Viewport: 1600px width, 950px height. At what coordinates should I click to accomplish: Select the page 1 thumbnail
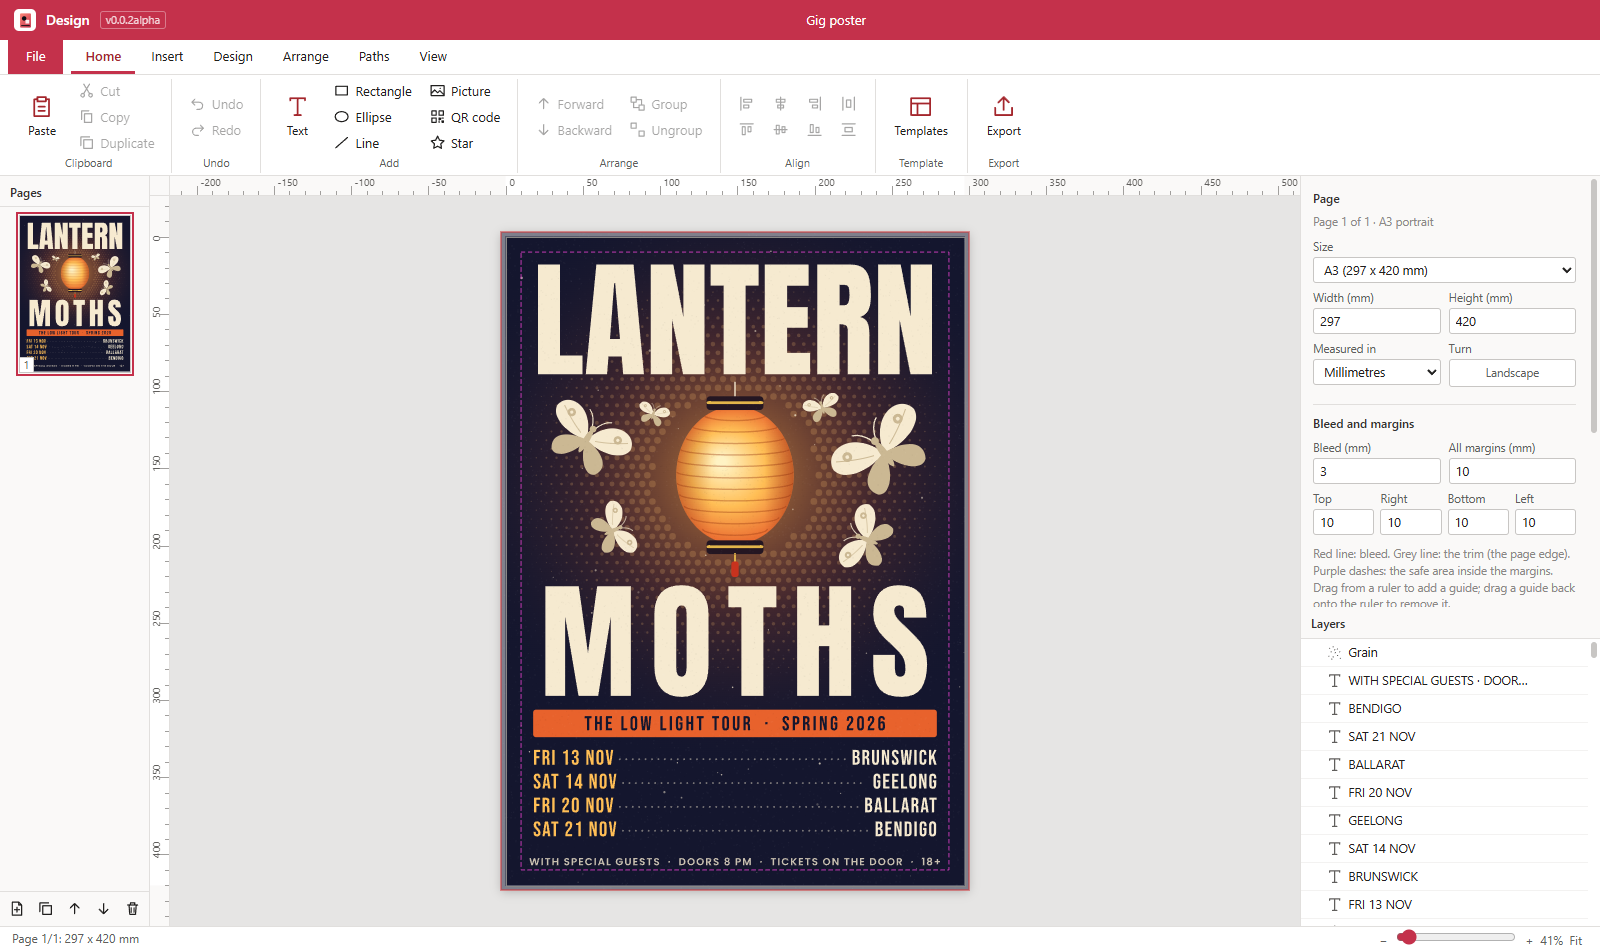(75, 294)
